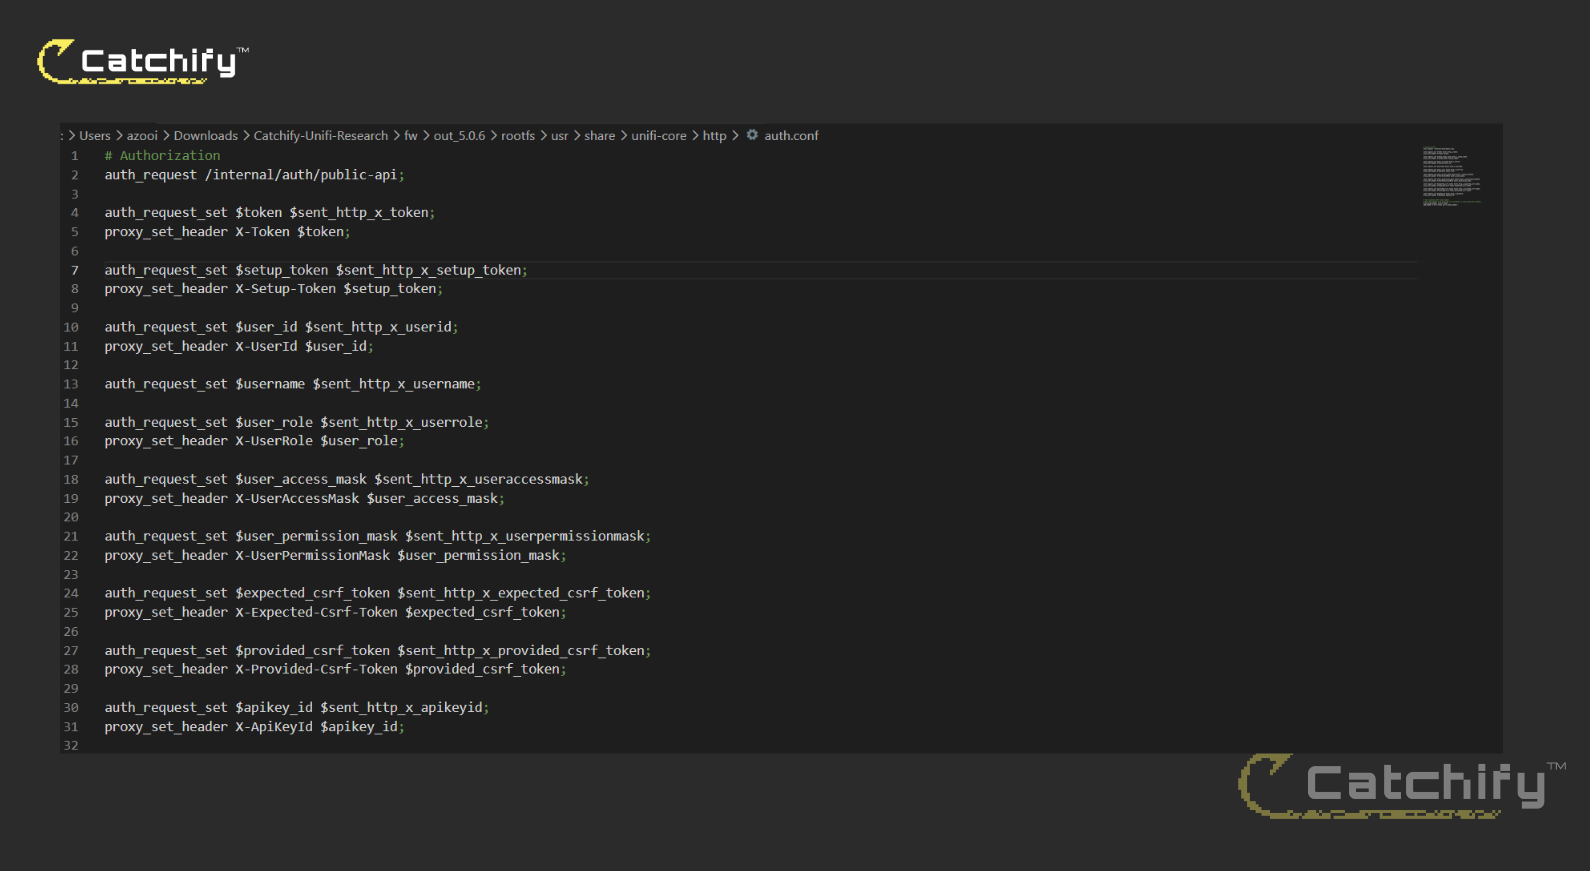Screen dimensions: 1590x871
Task: Click 'auth_request_set $expected_csrf_token' line
Action: pyautogui.click(x=378, y=594)
